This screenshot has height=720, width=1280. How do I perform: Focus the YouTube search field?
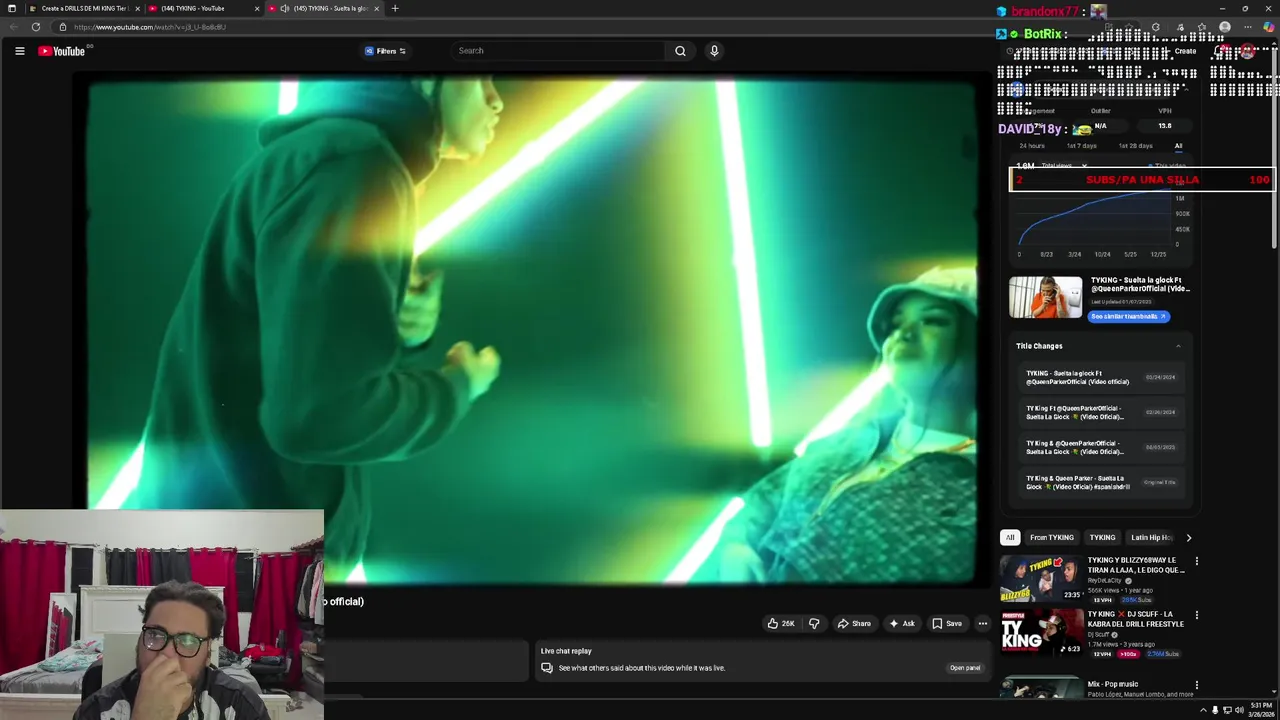click(558, 51)
